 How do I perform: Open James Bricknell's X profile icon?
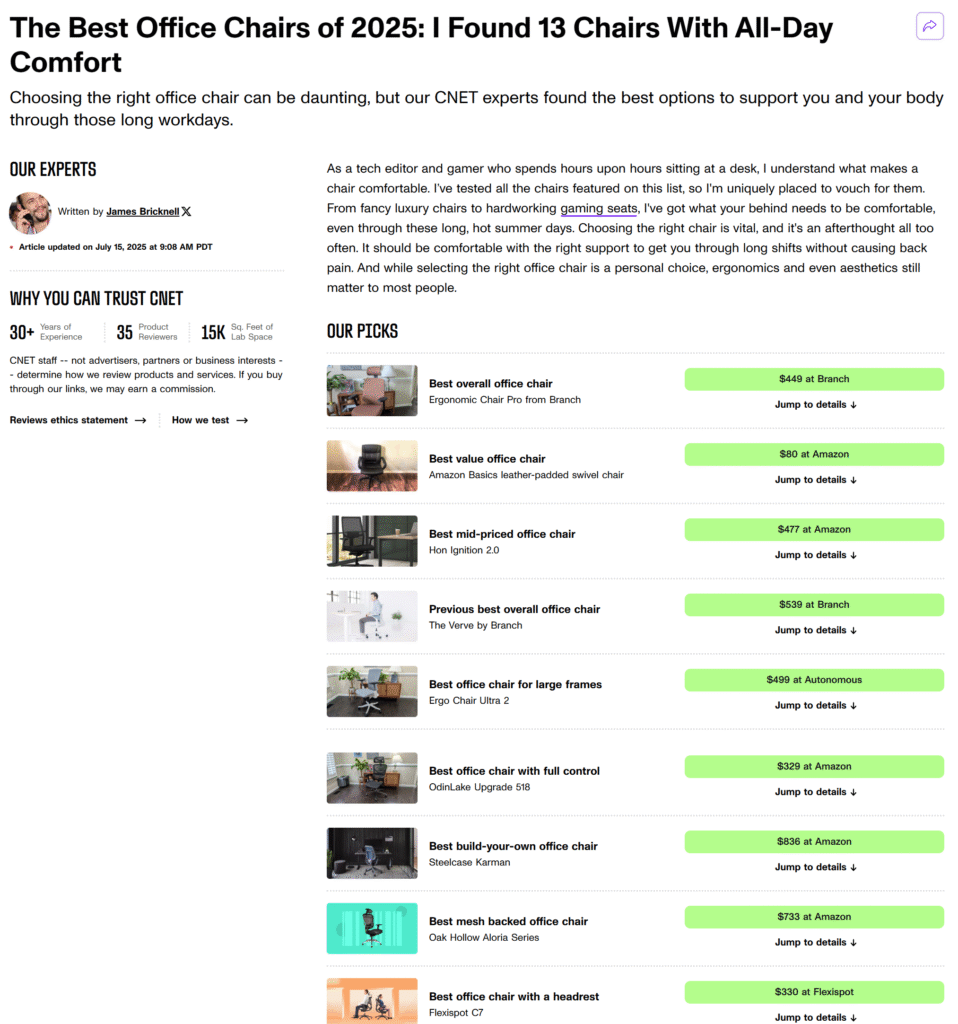pos(186,212)
